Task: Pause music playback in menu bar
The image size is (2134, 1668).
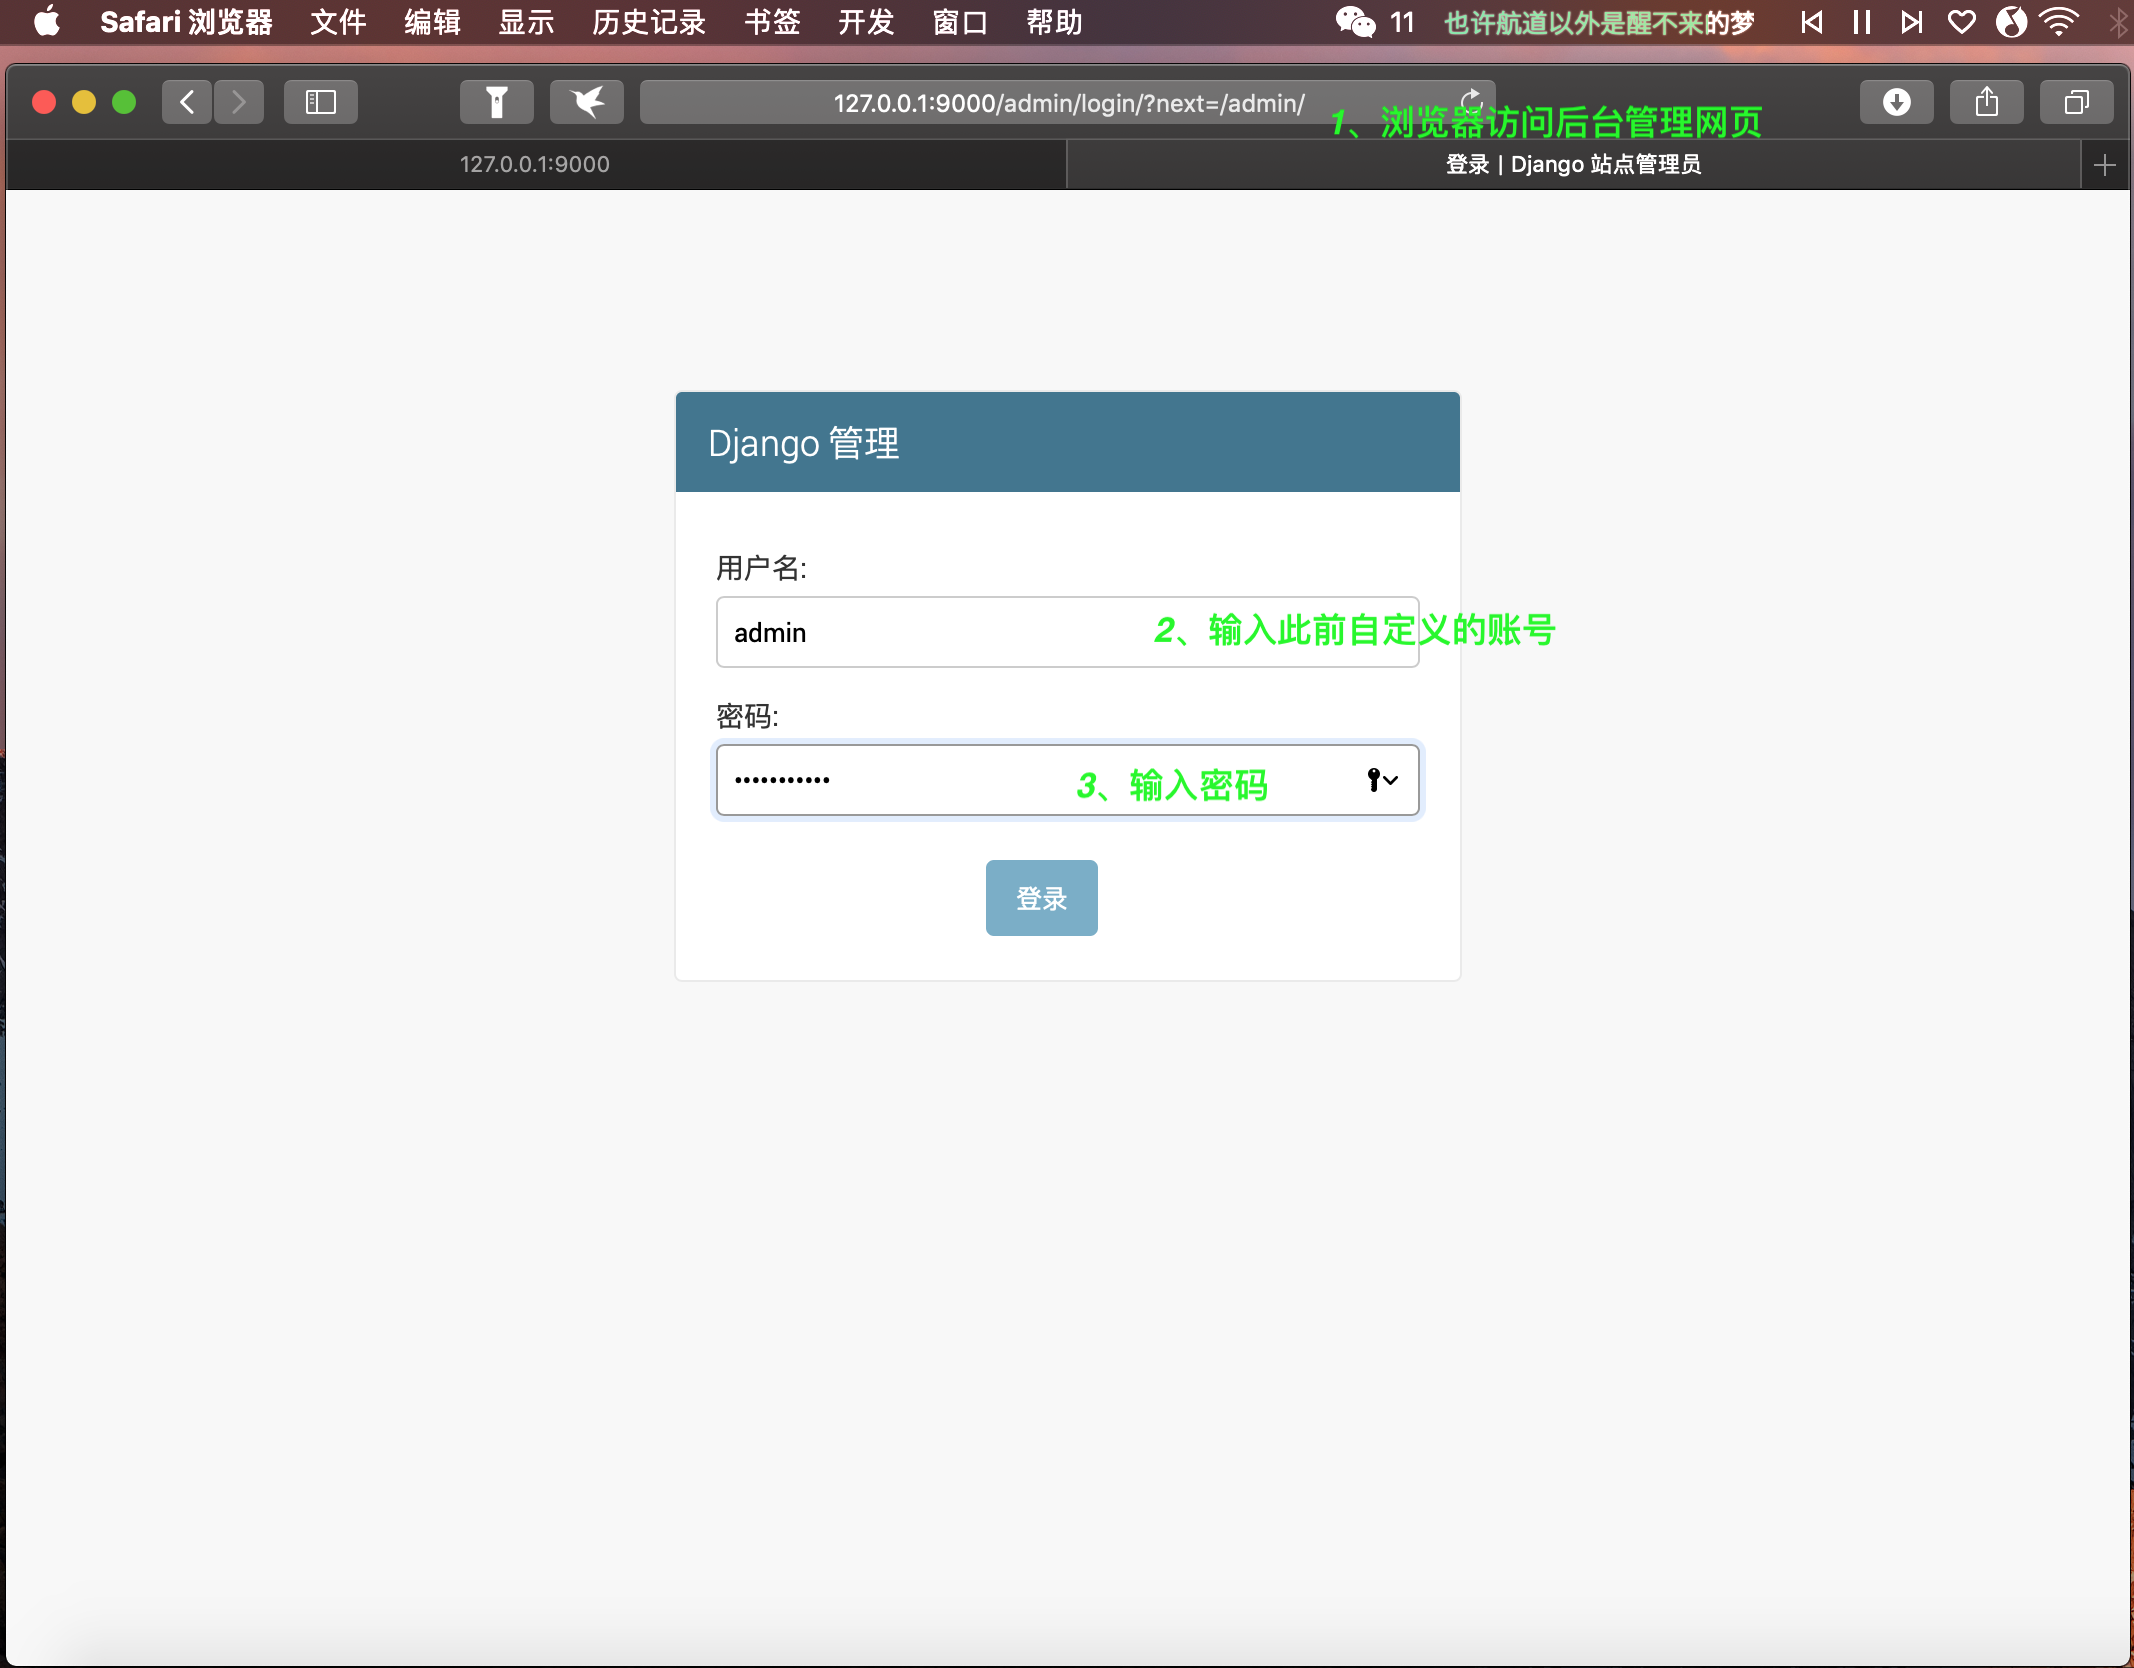Action: pyautogui.click(x=1862, y=22)
